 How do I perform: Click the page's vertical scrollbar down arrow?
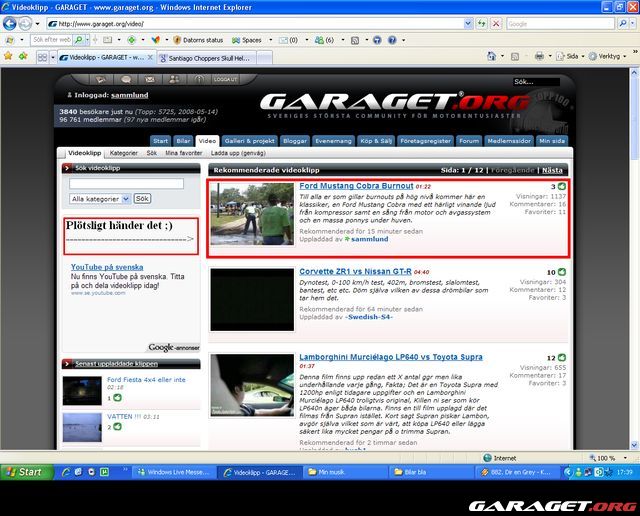pos(634,445)
